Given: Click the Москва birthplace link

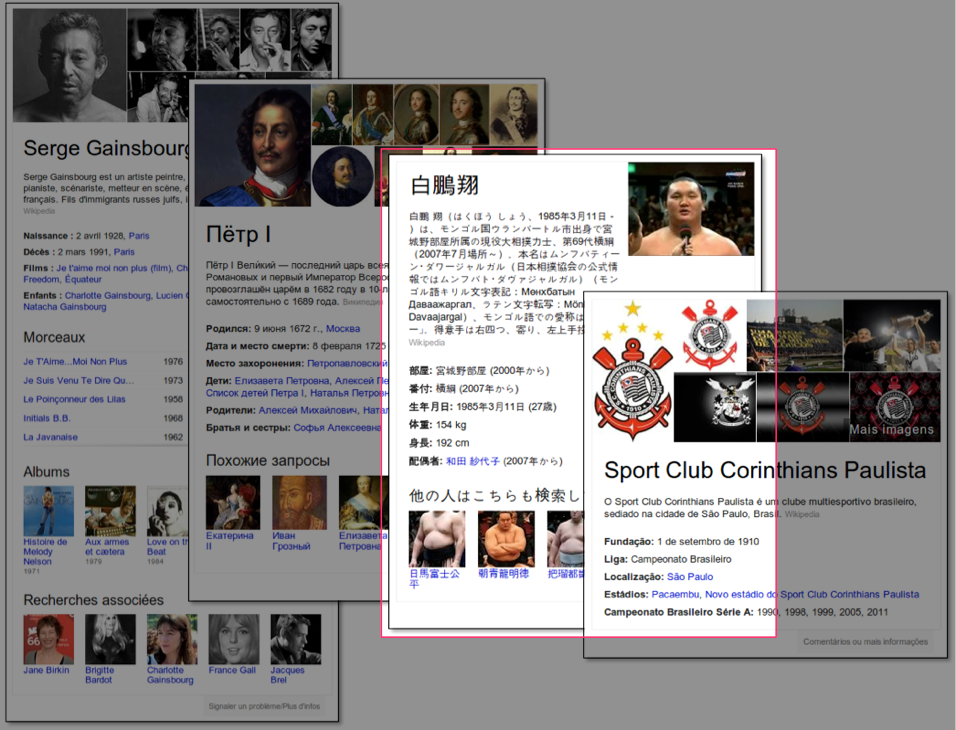Looking at the screenshot, I should (343, 329).
